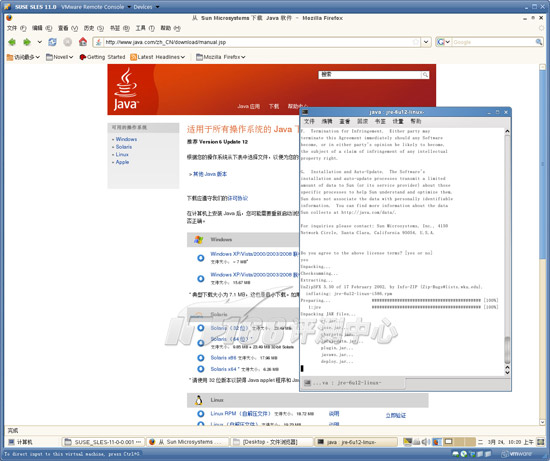Open the Firefox 文件 (F) menu

point(16,28)
